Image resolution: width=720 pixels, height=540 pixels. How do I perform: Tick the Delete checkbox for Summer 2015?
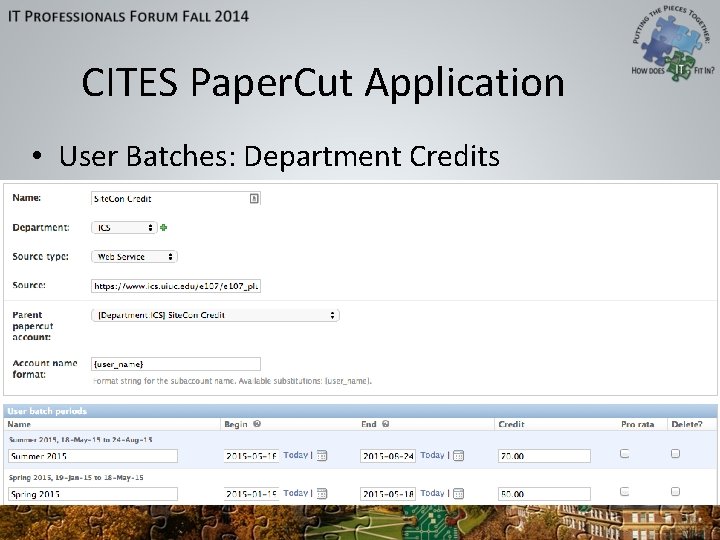tap(675, 454)
